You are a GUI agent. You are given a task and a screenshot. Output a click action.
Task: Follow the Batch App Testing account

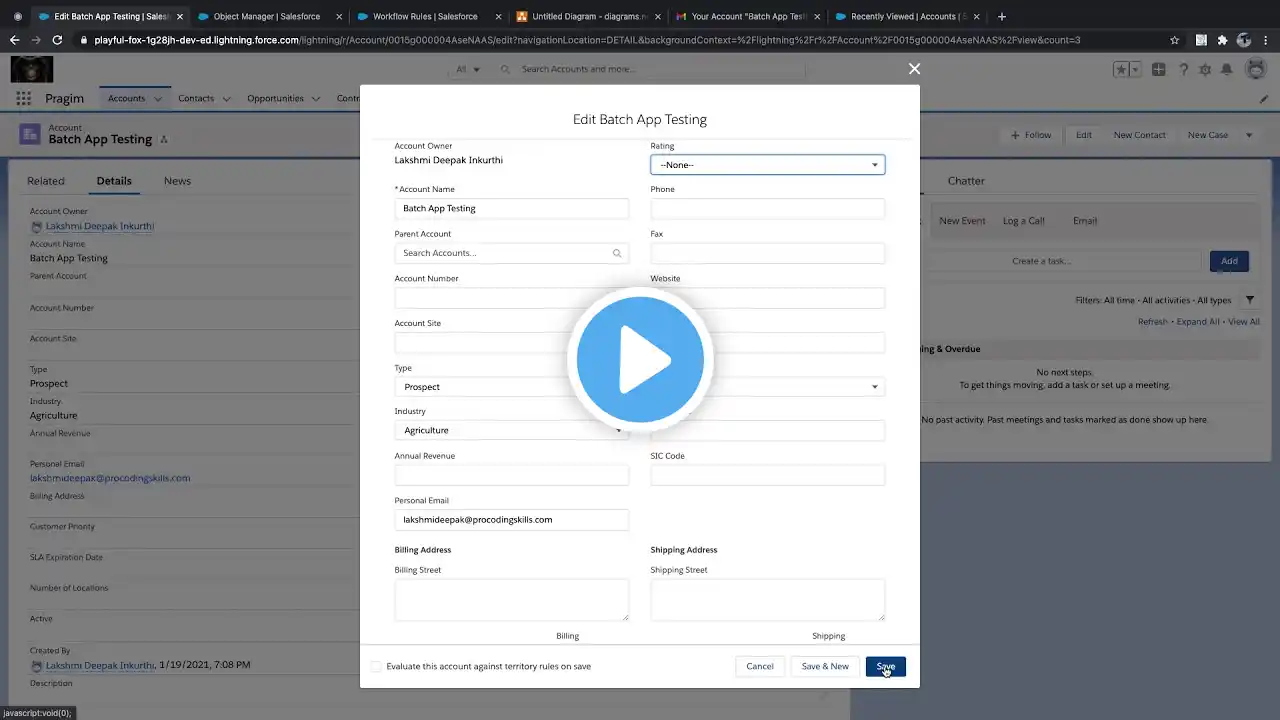click(x=1030, y=135)
